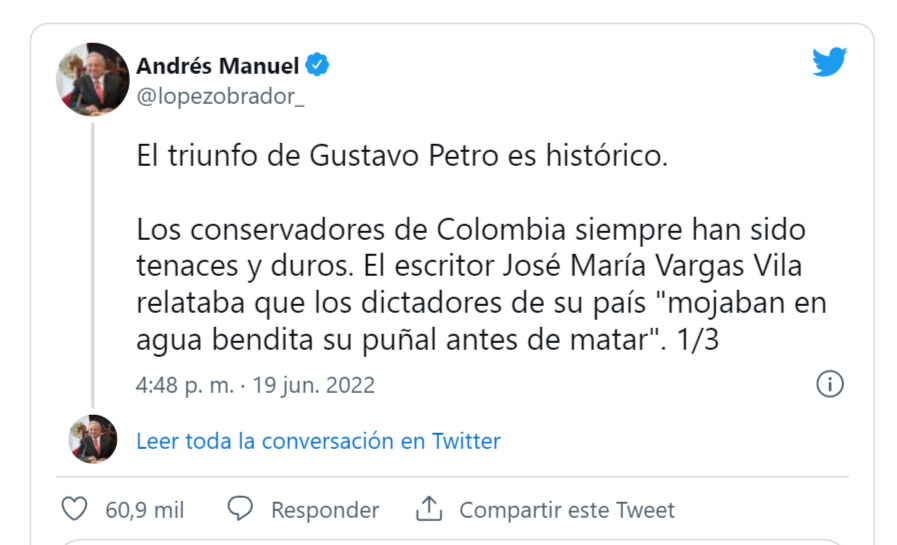Click the partially visible box at the bottom
This screenshot has height=545, width=897.
tap(450, 541)
